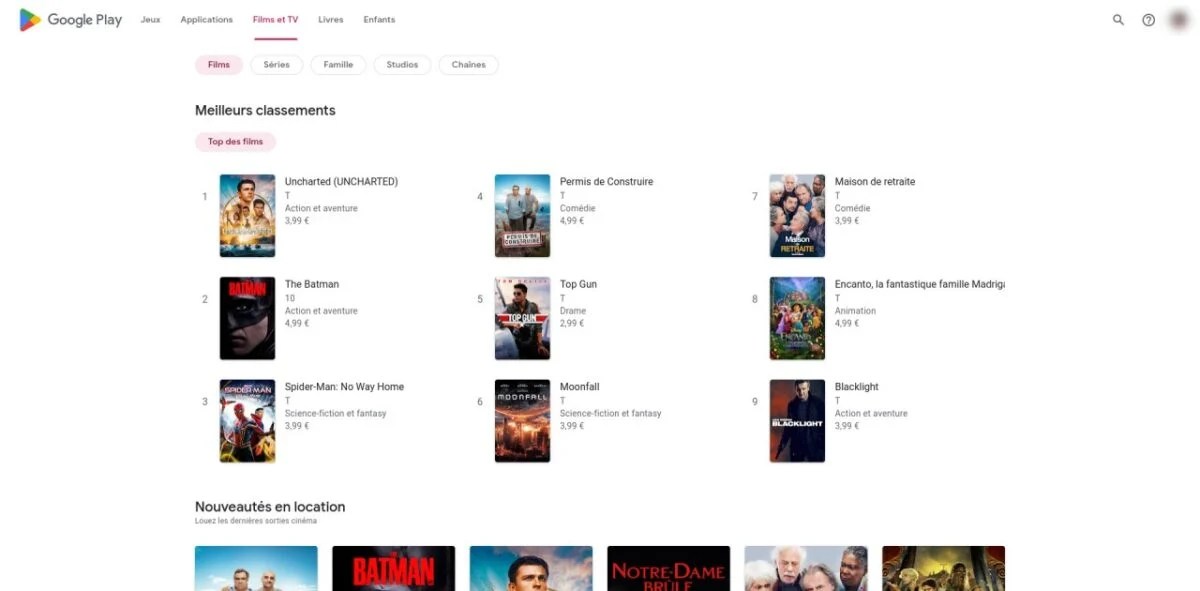The height and width of the screenshot is (591, 1200).
Task: Click the Moonfall title
Action: pos(580,387)
